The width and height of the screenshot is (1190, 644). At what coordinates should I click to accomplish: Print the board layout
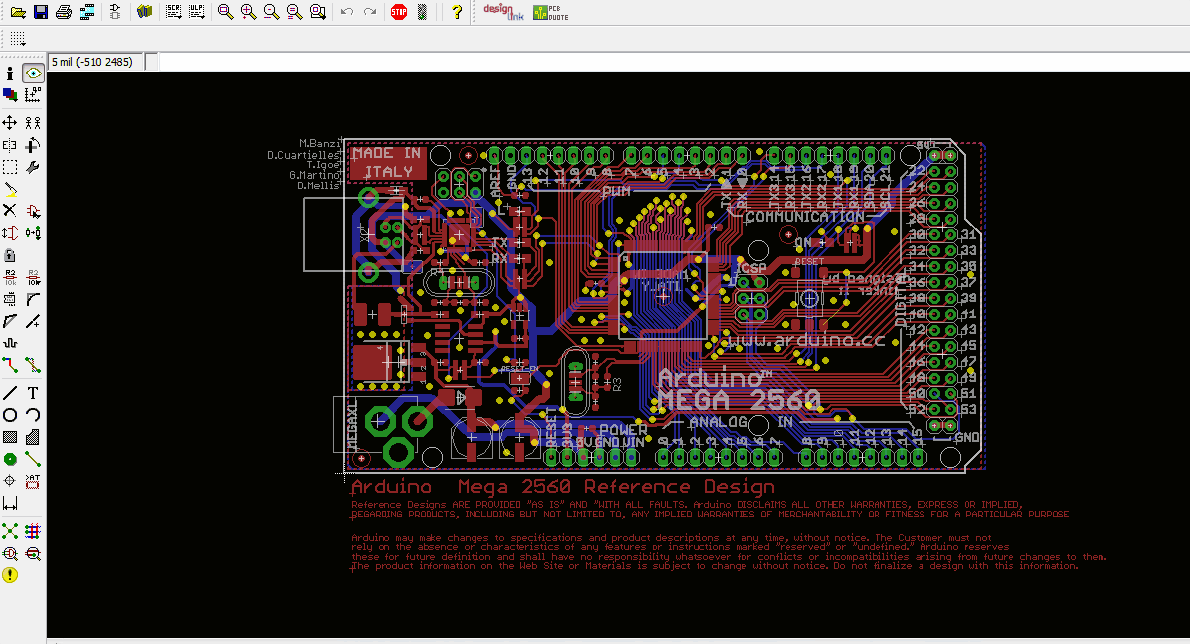click(64, 12)
